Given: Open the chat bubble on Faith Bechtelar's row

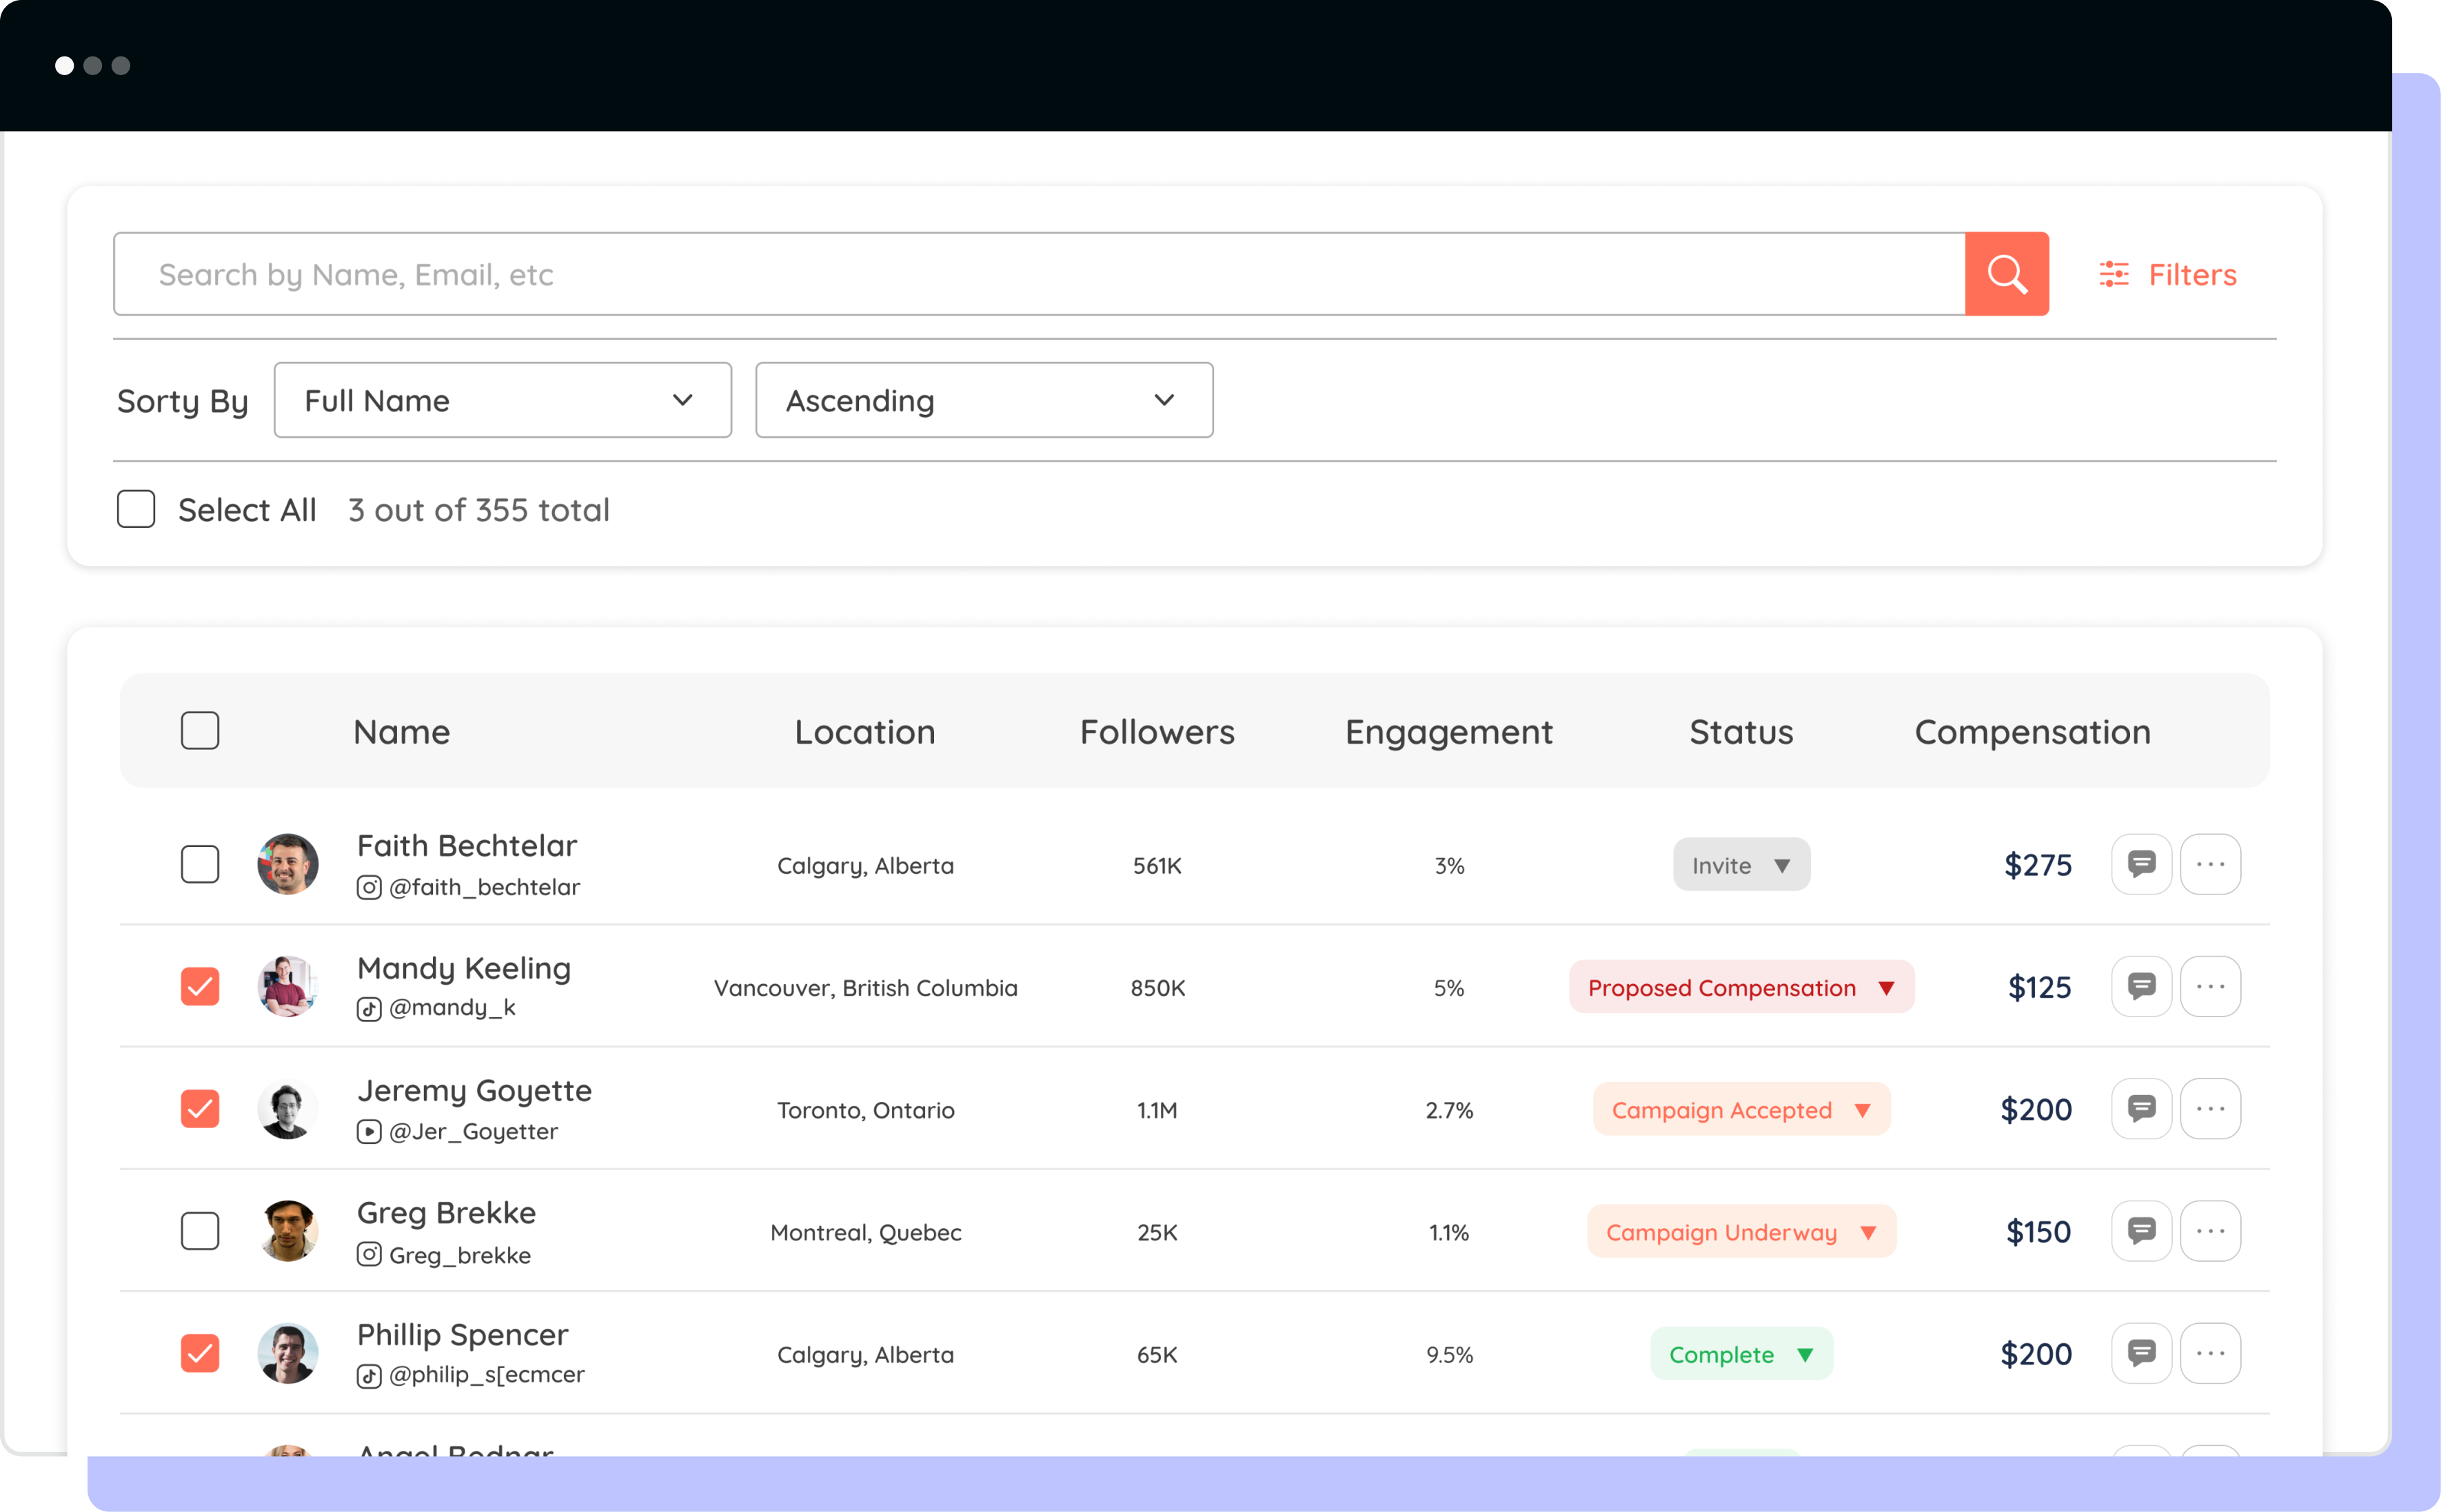Looking at the screenshot, I should pyautogui.click(x=2141, y=864).
